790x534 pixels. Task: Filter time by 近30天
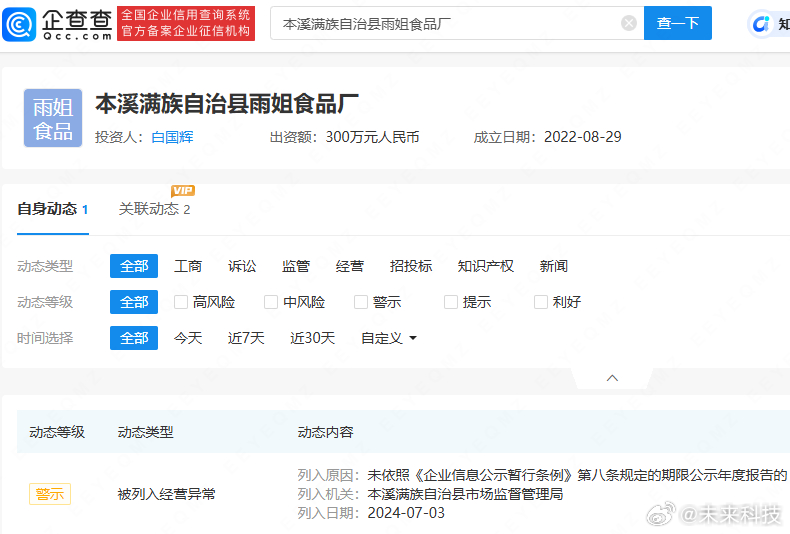[312, 338]
